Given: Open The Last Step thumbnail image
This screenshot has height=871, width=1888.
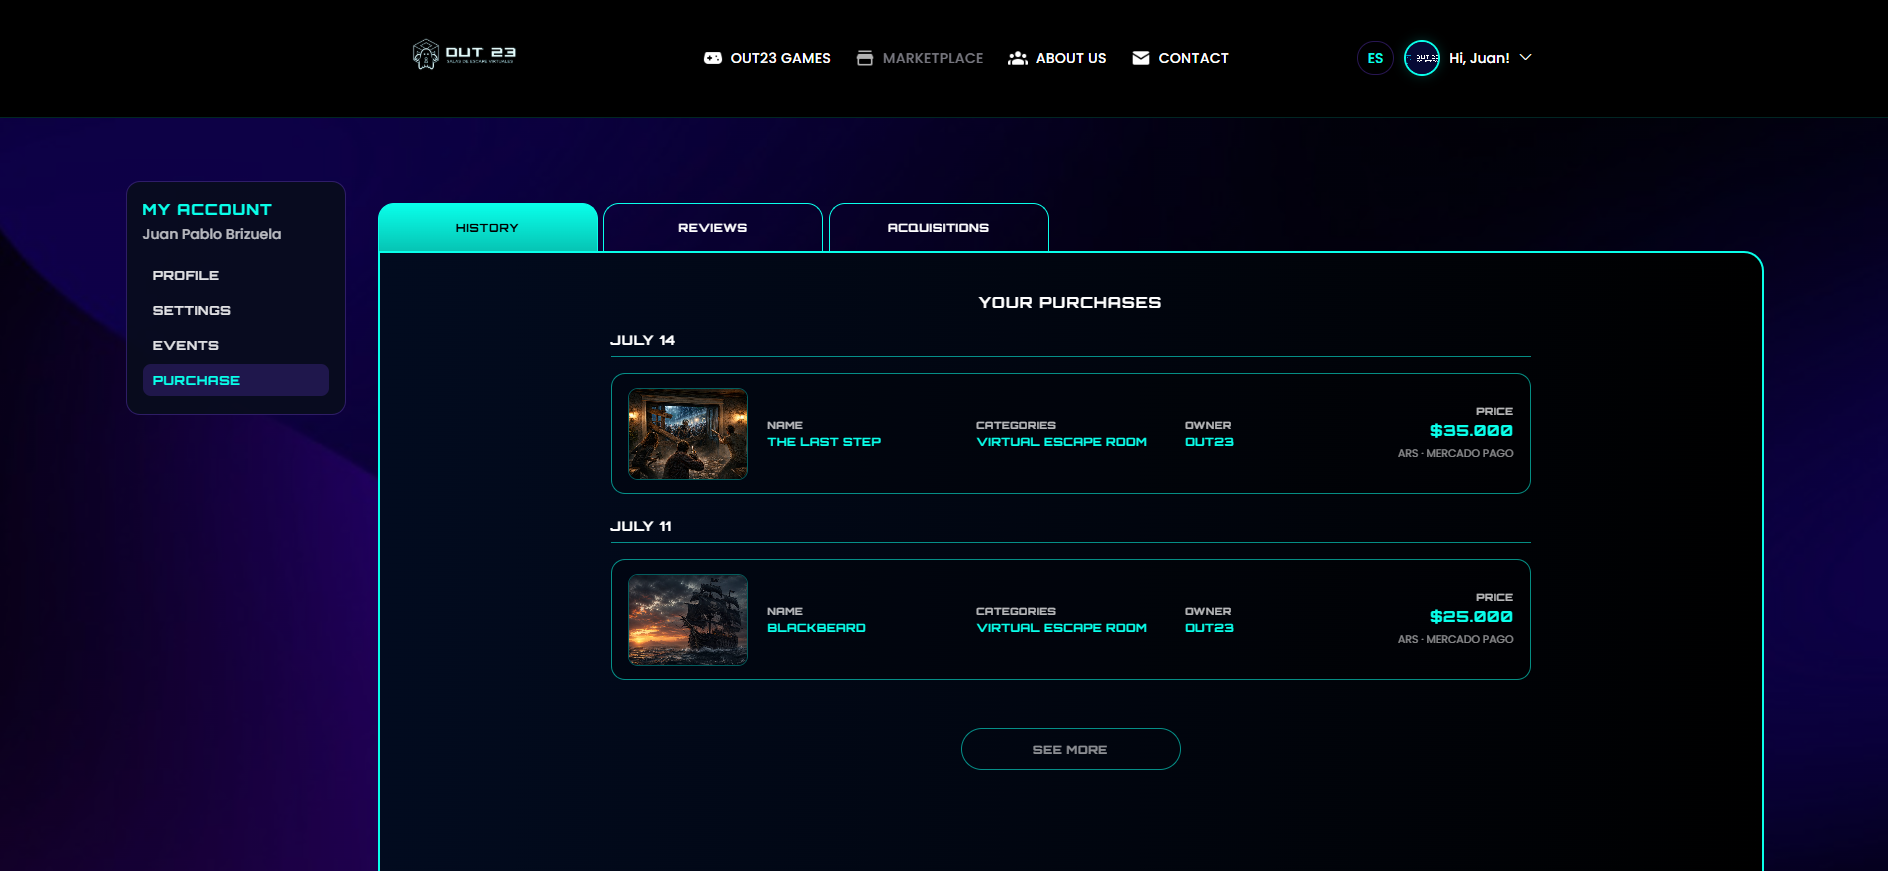Looking at the screenshot, I should [688, 434].
